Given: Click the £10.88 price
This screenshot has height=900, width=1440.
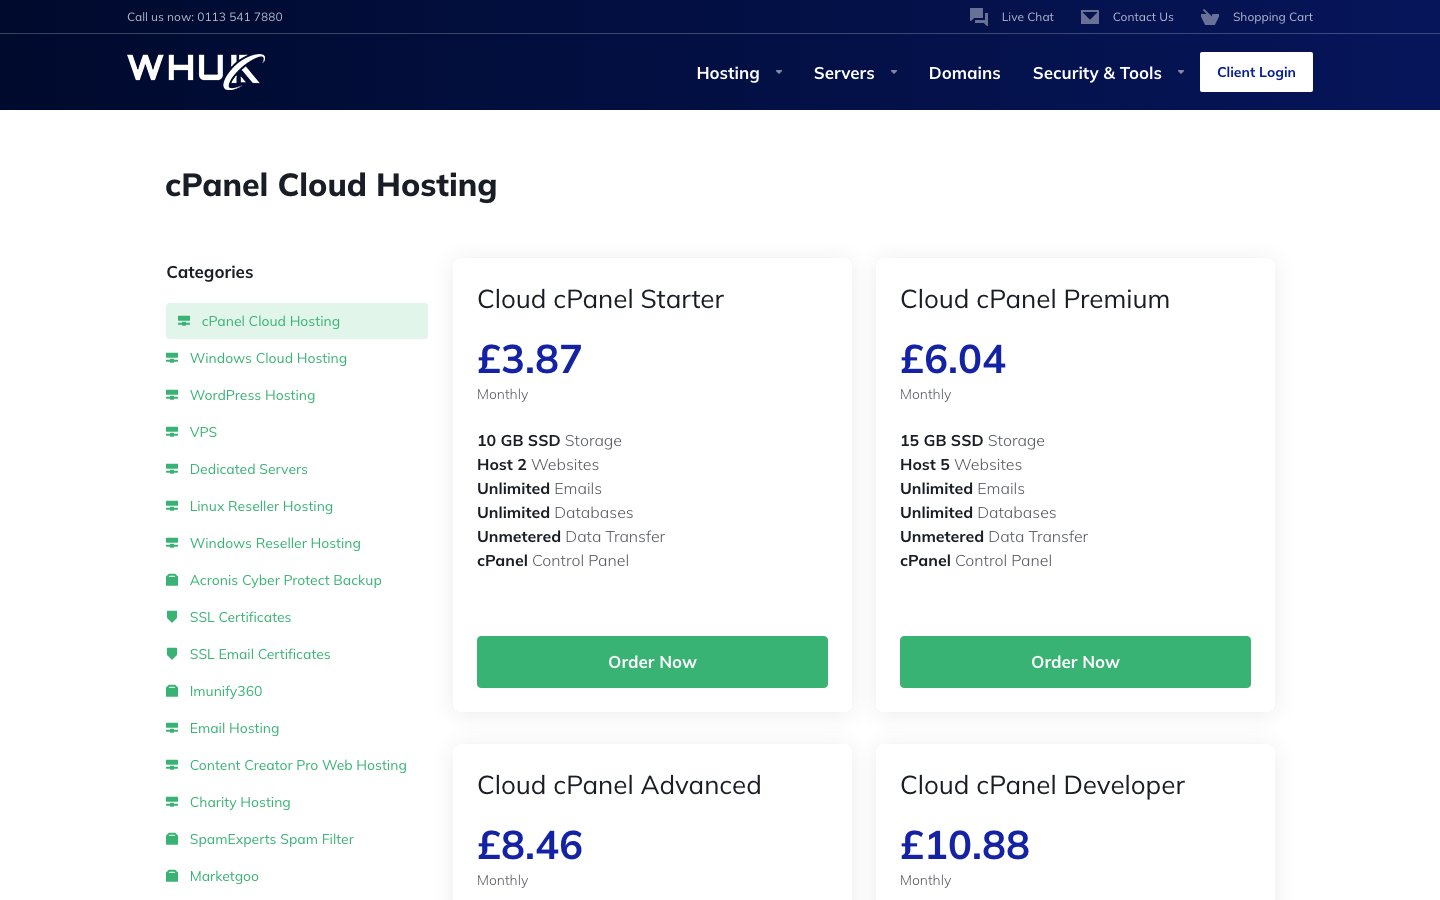Looking at the screenshot, I should tap(964, 845).
